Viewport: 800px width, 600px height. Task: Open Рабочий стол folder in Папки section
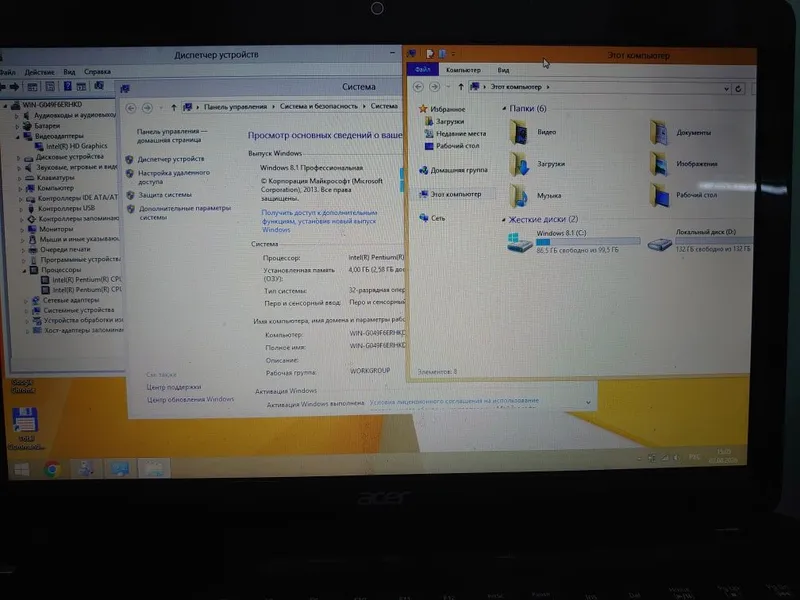pyautogui.click(x=683, y=195)
